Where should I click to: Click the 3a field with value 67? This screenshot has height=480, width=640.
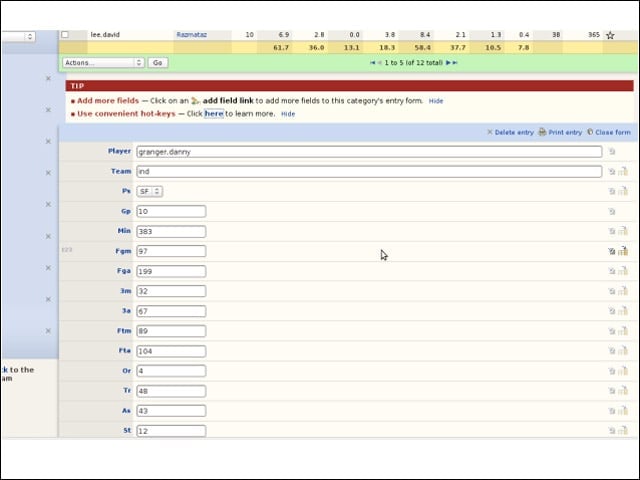171,311
